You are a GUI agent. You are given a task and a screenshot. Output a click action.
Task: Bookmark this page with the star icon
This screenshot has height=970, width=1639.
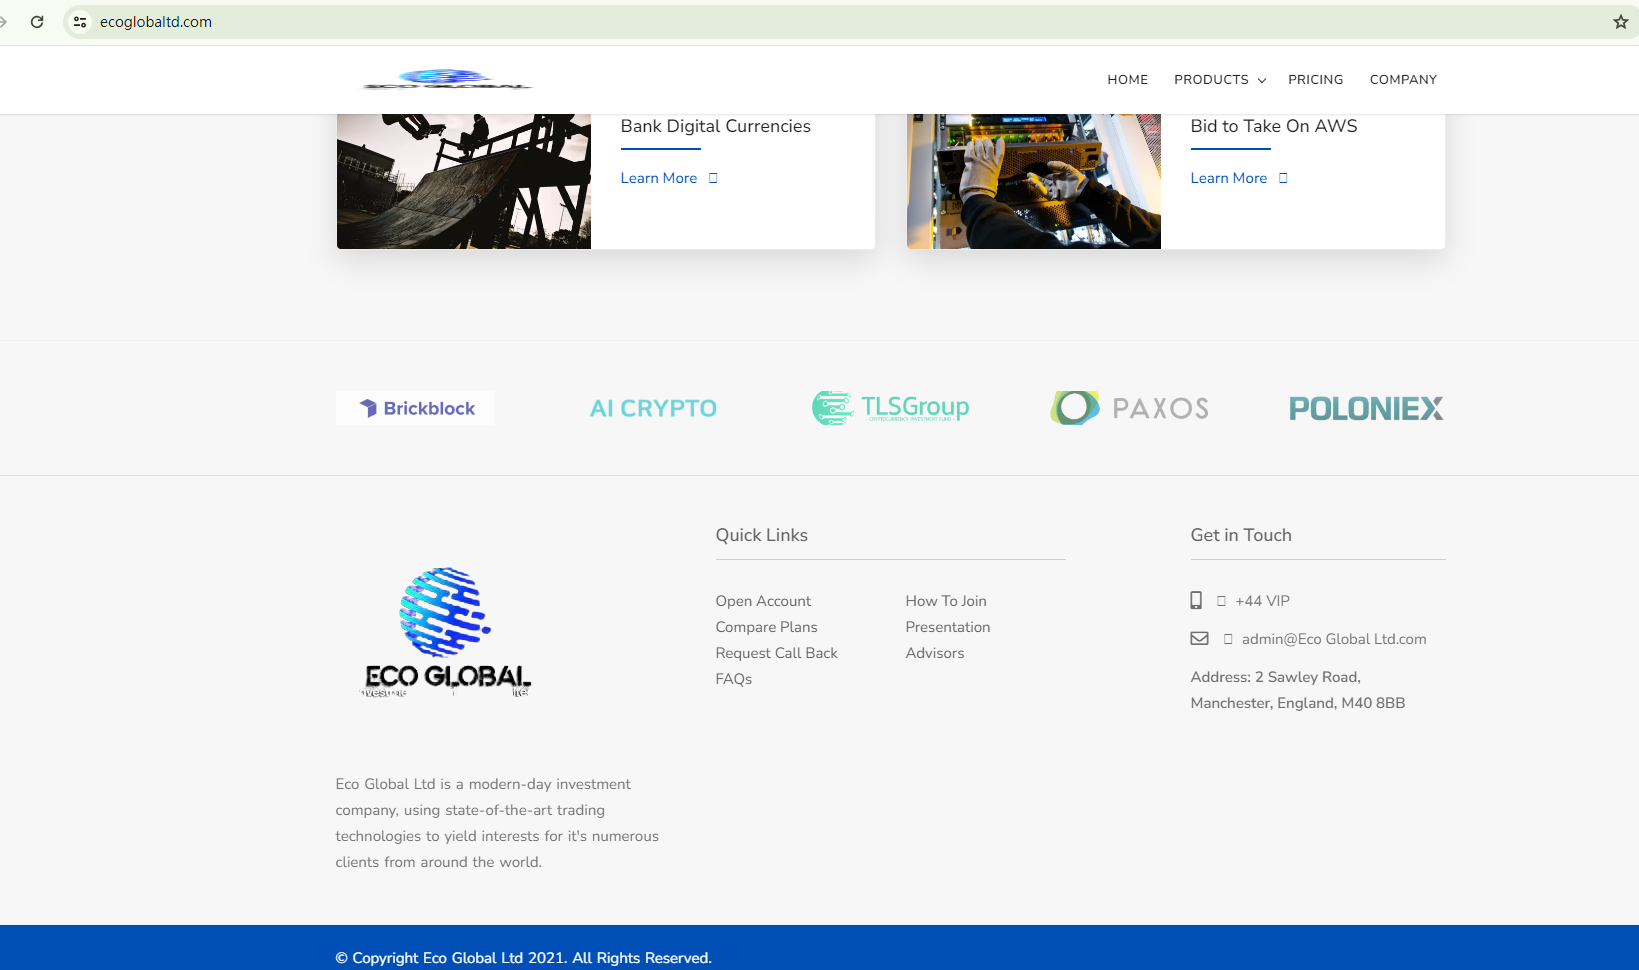(1620, 22)
